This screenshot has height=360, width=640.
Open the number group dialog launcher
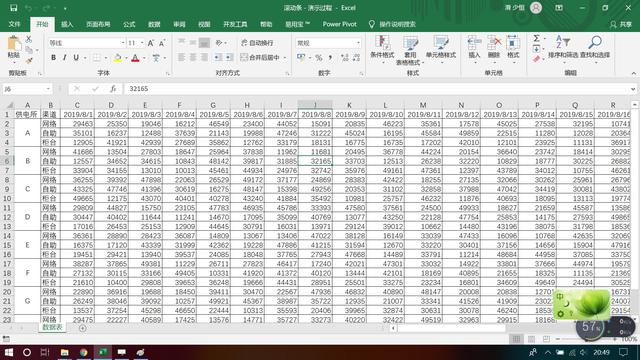361,73
